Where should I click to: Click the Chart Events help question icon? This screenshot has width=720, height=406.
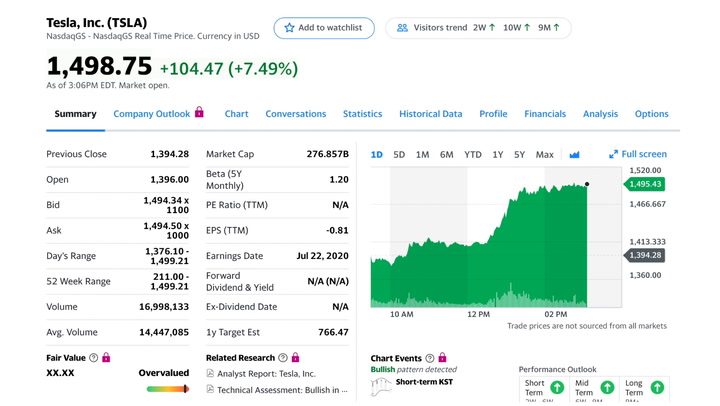[430, 358]
